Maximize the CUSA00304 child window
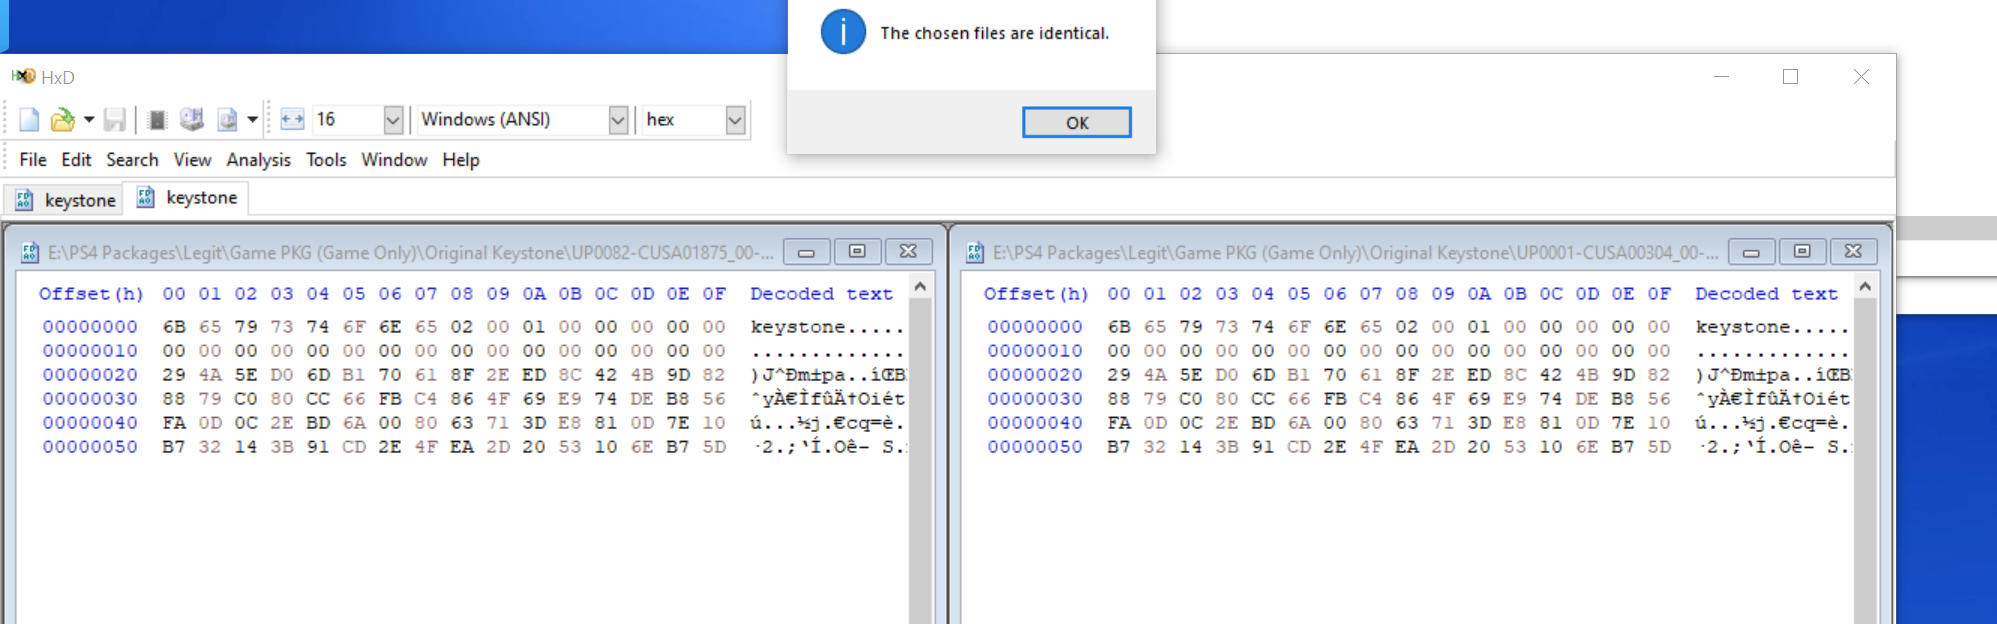1997x624 pixels. tap(1802, 252)
